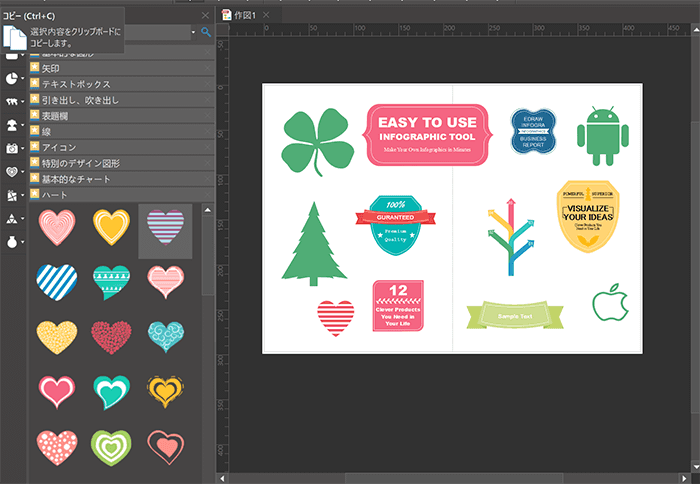The width and height of the screenshot is (700, 484).
Task: Pick the pink concentric heart shape
Action: point(57,228)
